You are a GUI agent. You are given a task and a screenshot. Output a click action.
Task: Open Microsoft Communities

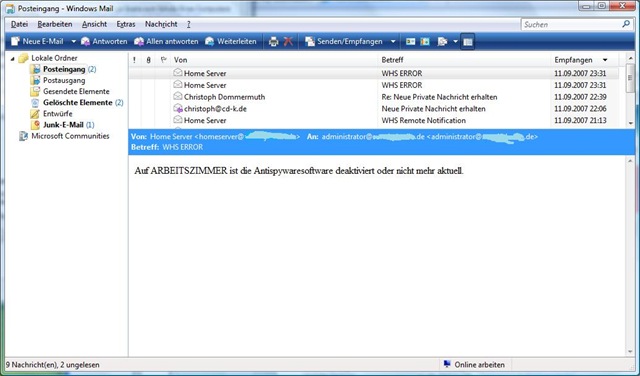70,136
